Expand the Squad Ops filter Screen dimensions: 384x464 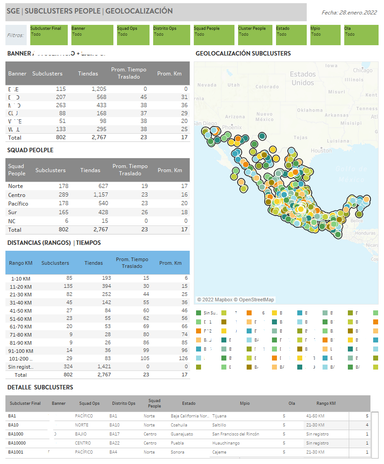click(x=133, y=35)
